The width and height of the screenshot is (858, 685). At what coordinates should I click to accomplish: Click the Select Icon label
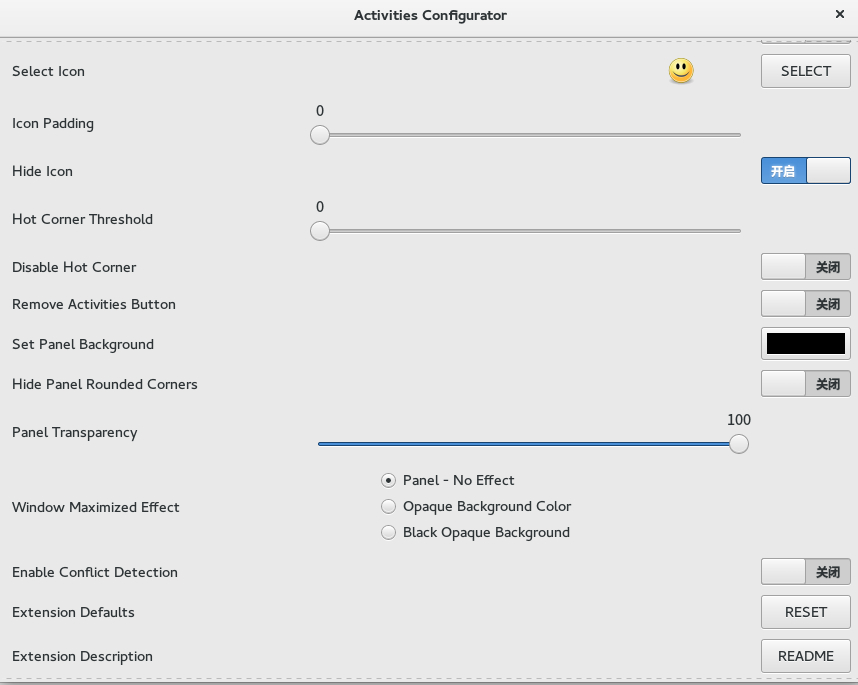coord(48,72)
